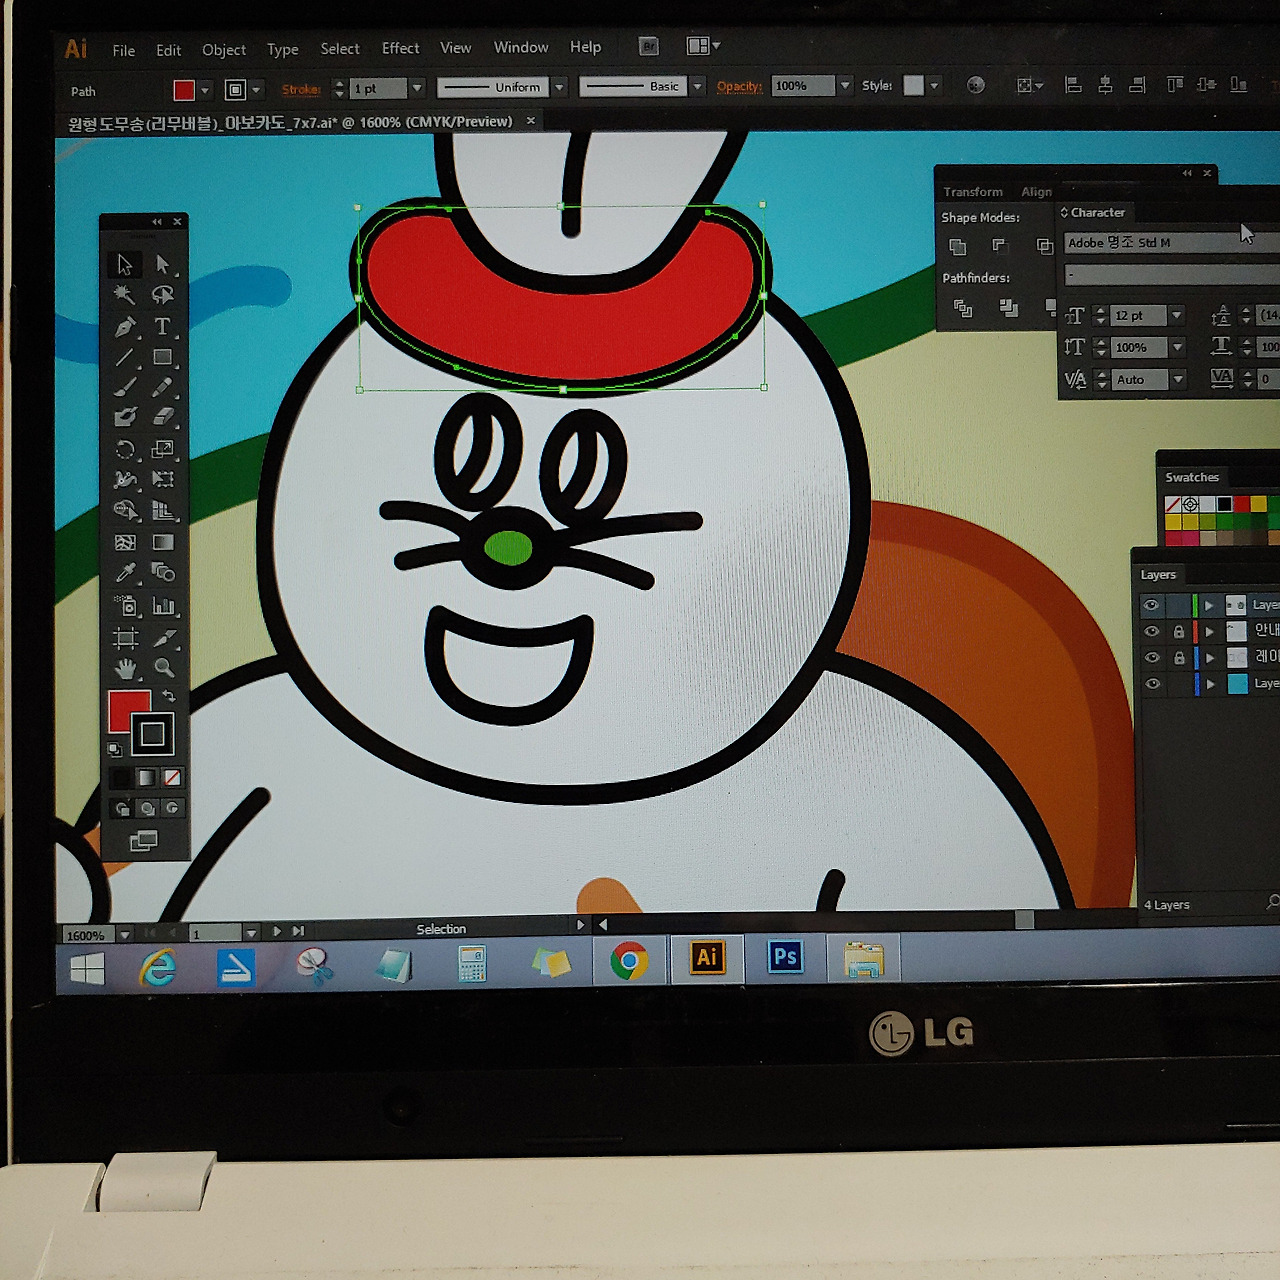Set fill to None in toolbox

(172, 777)
